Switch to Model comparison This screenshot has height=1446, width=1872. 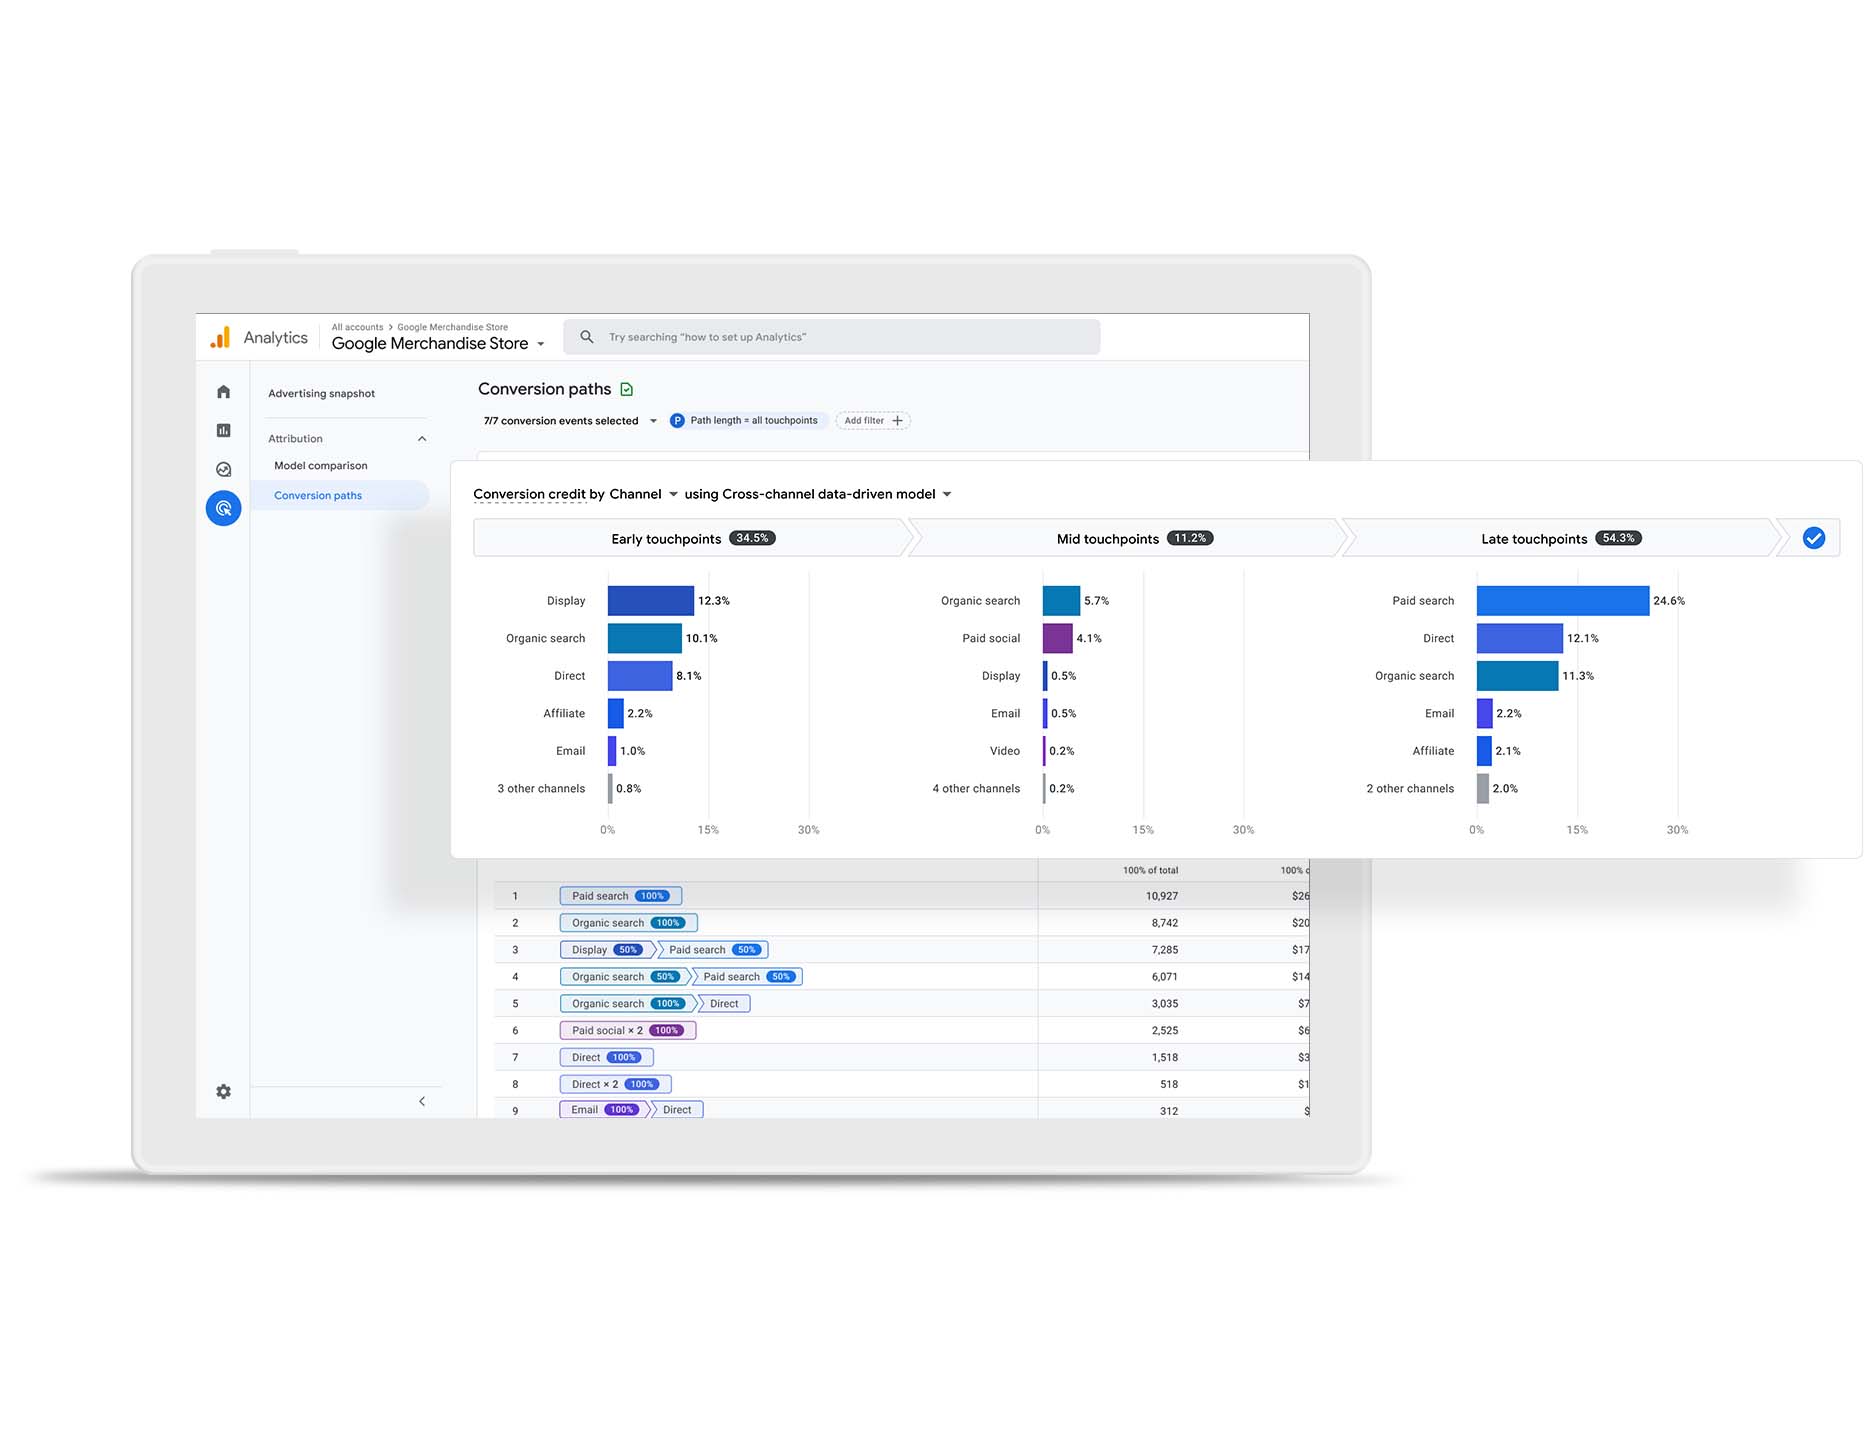coord(320,465)
